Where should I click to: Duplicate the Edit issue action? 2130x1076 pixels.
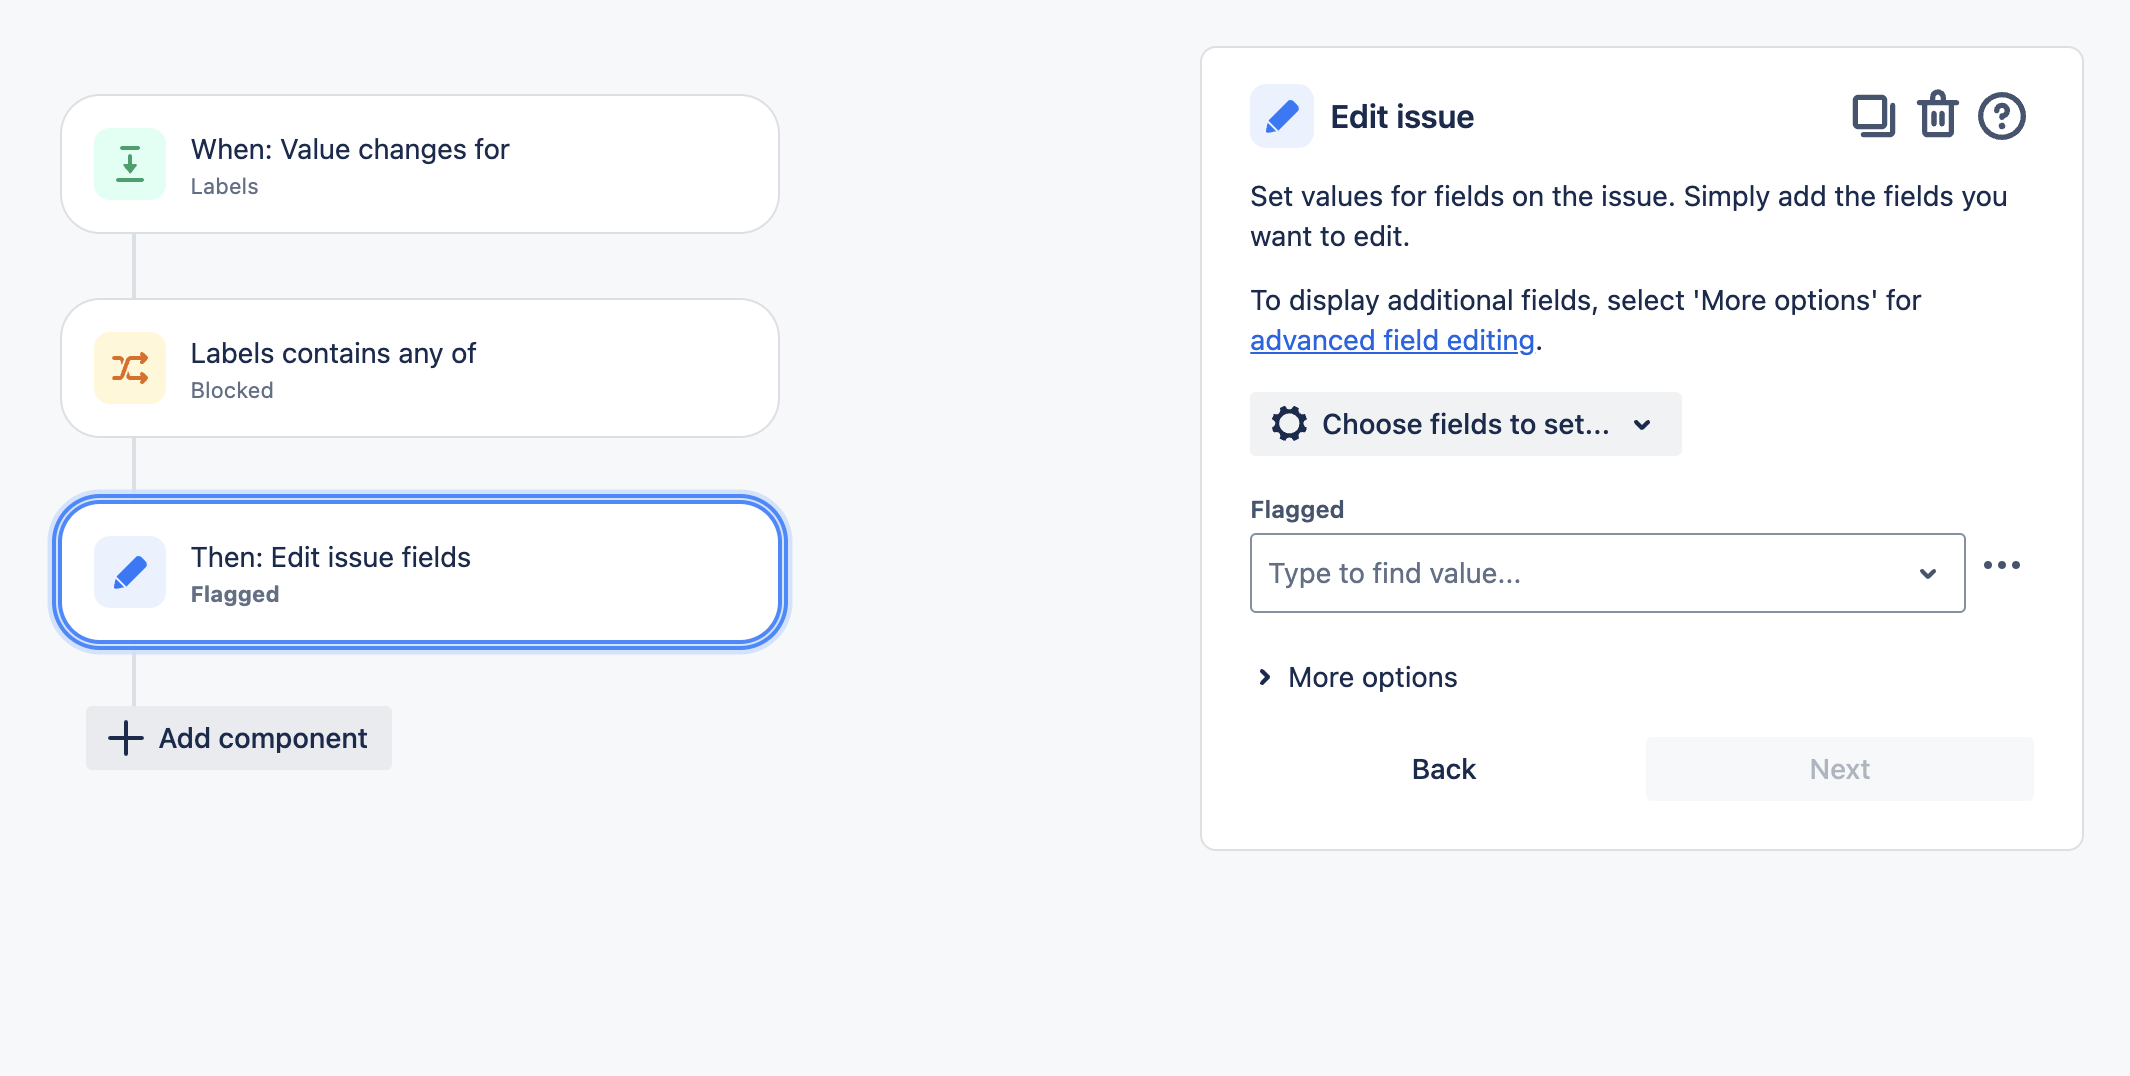(1873, 116)
